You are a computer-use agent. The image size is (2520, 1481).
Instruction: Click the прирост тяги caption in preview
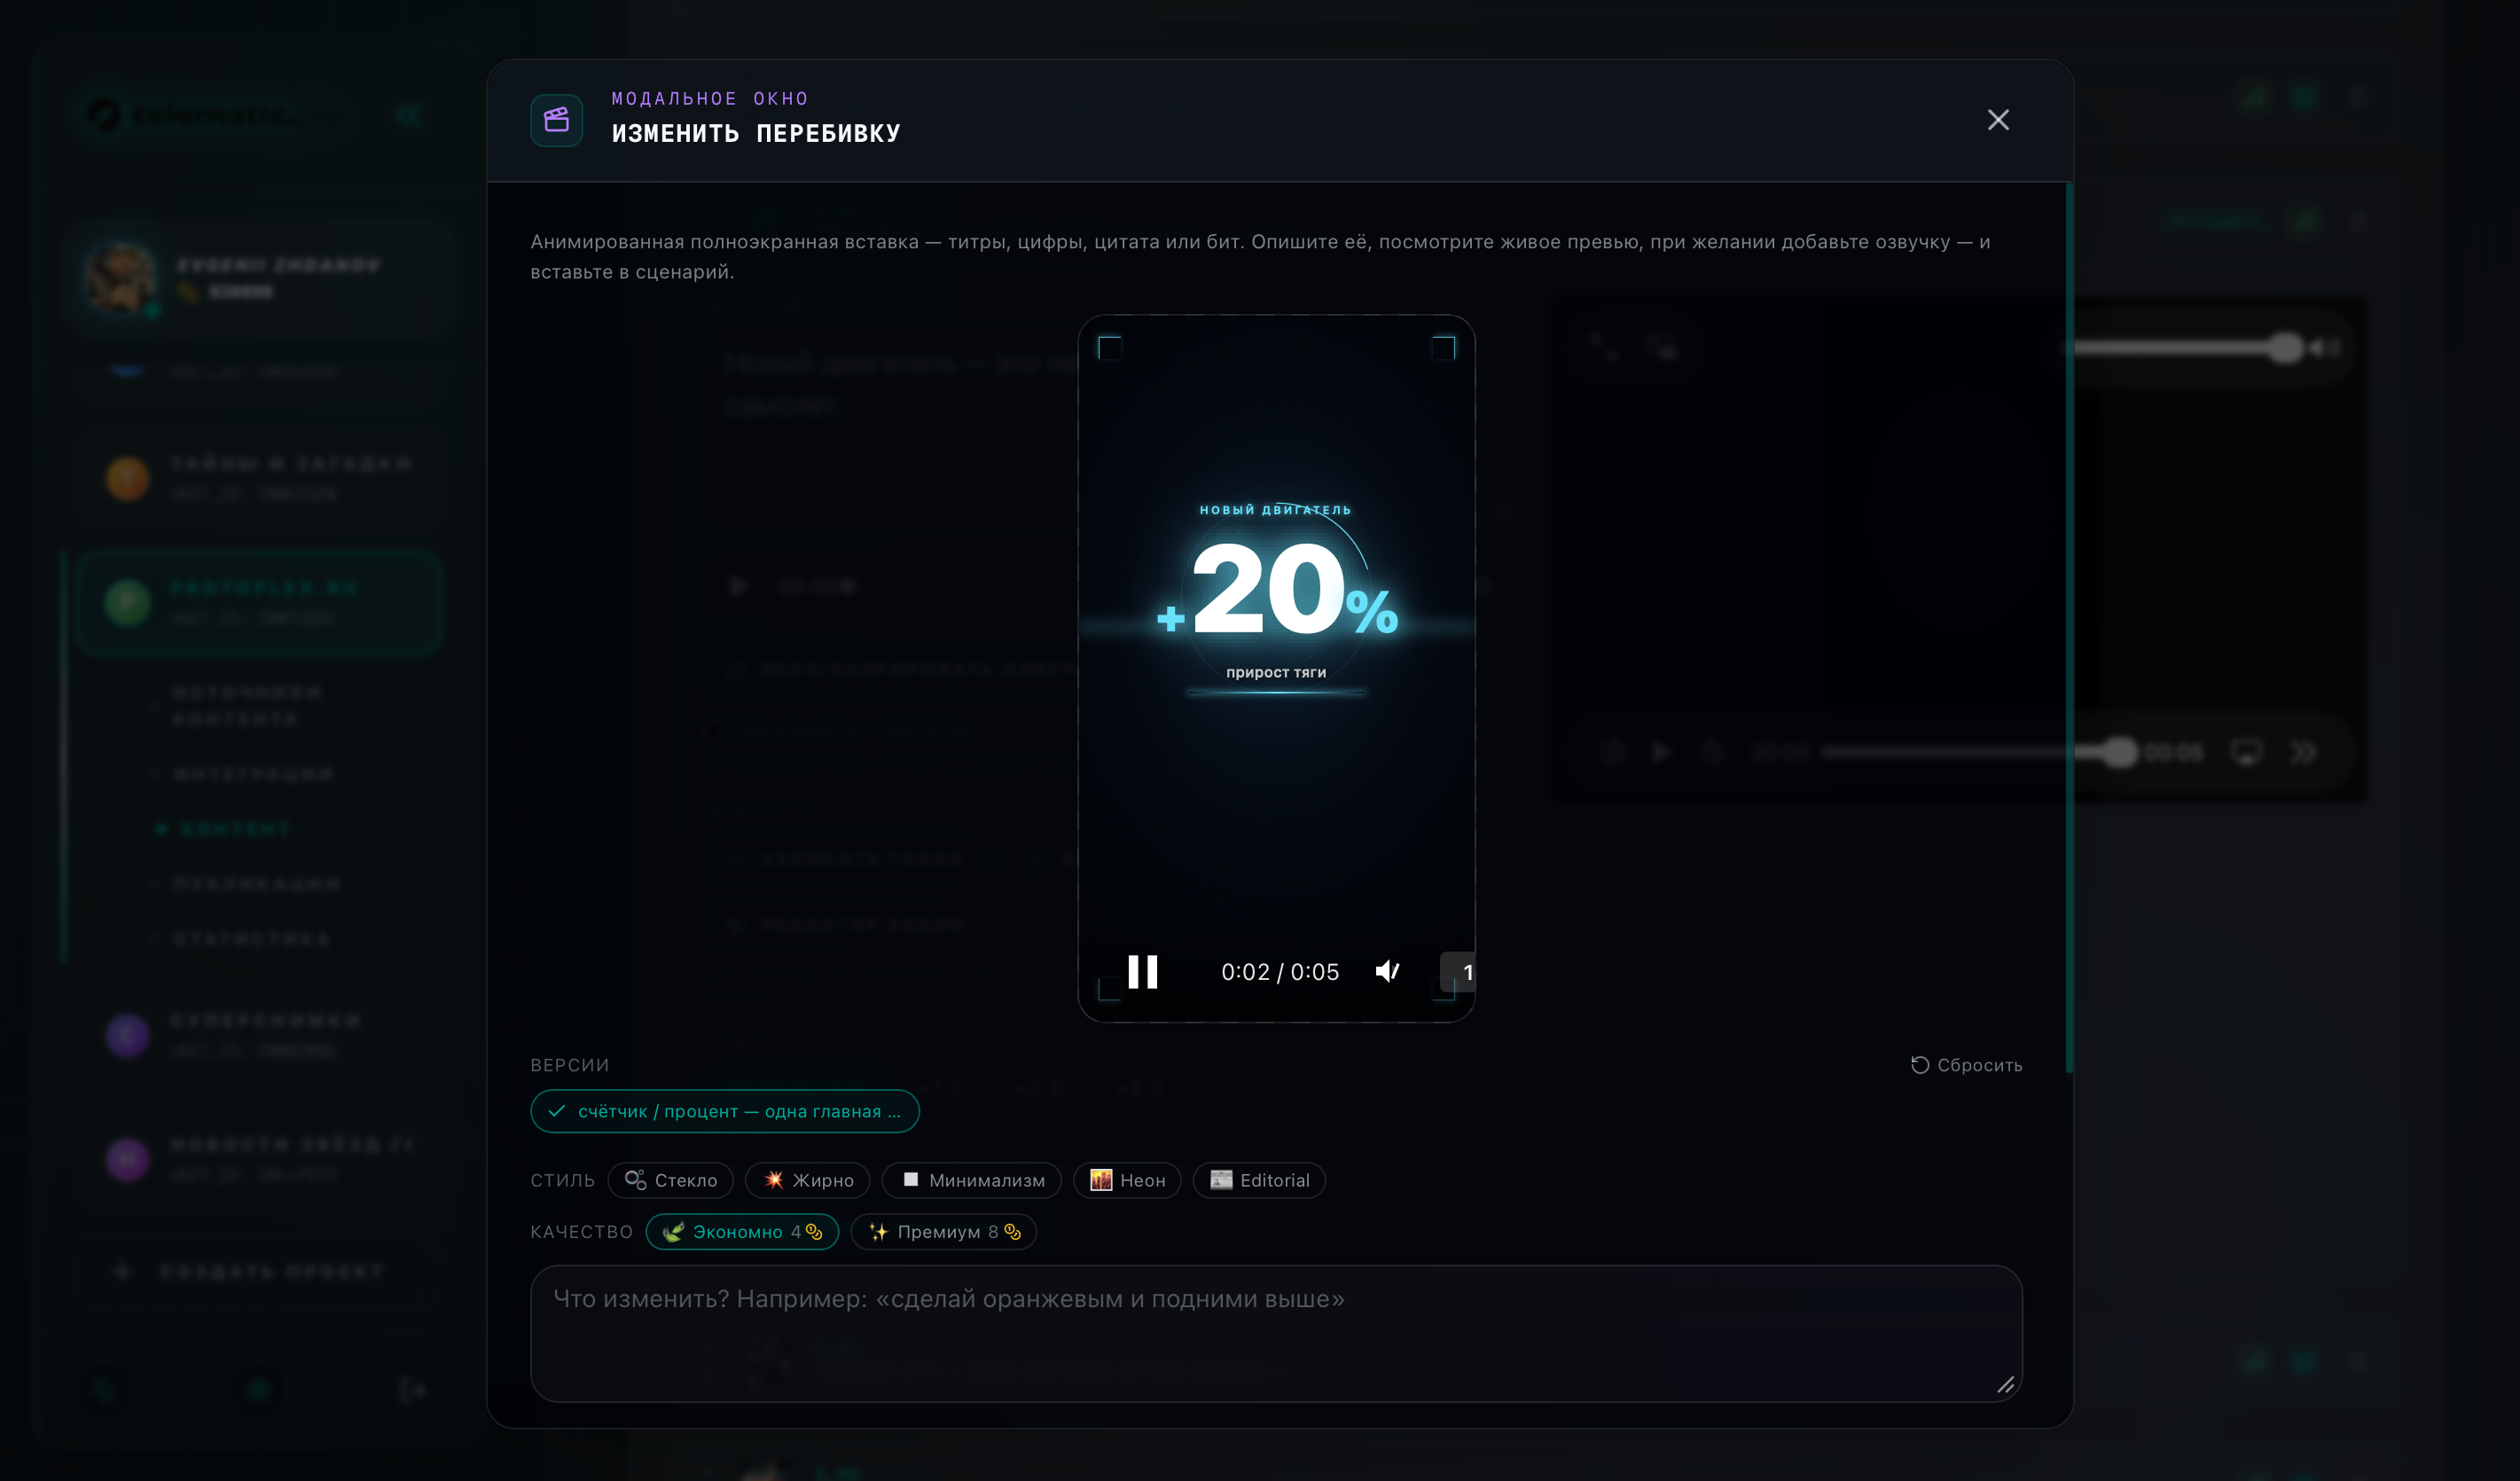[x=1276, y=672]
